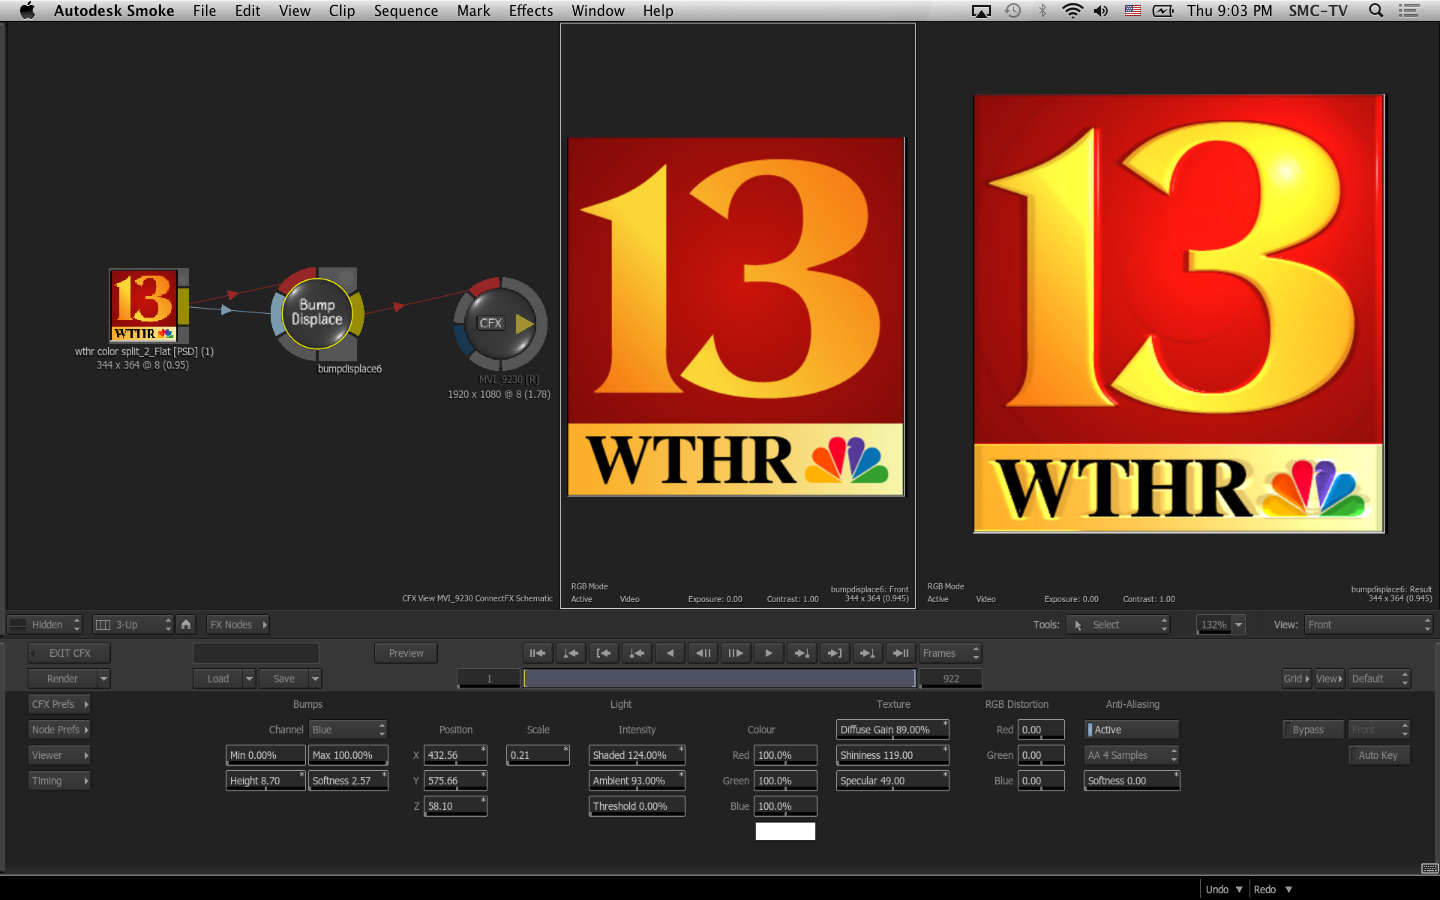Click the Preview button

click(406, 653)
